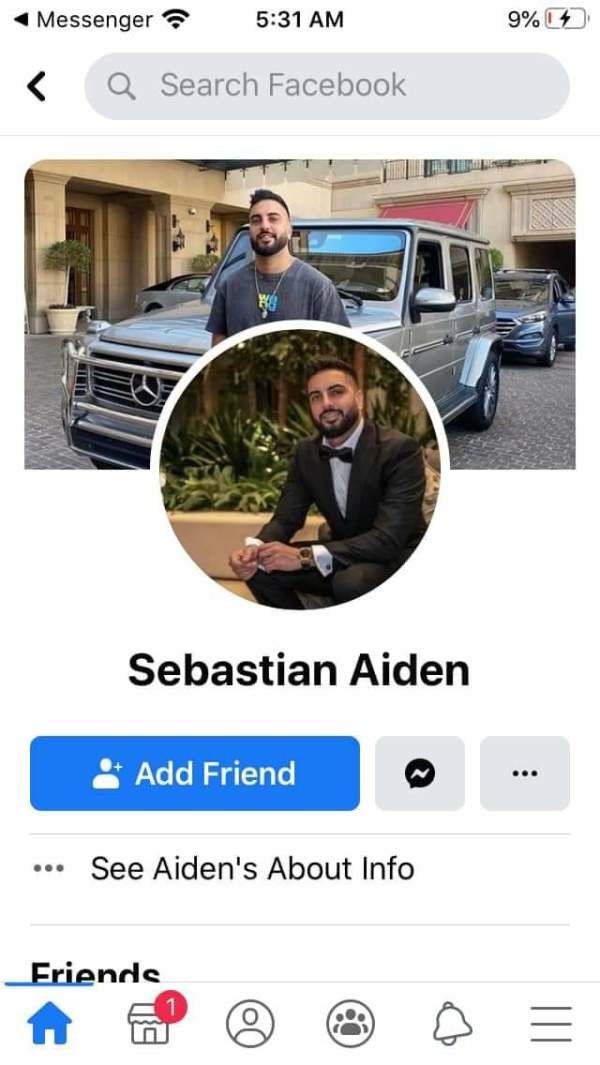Tap the Sebastian Aiden profile name

(x=299, y=670)
